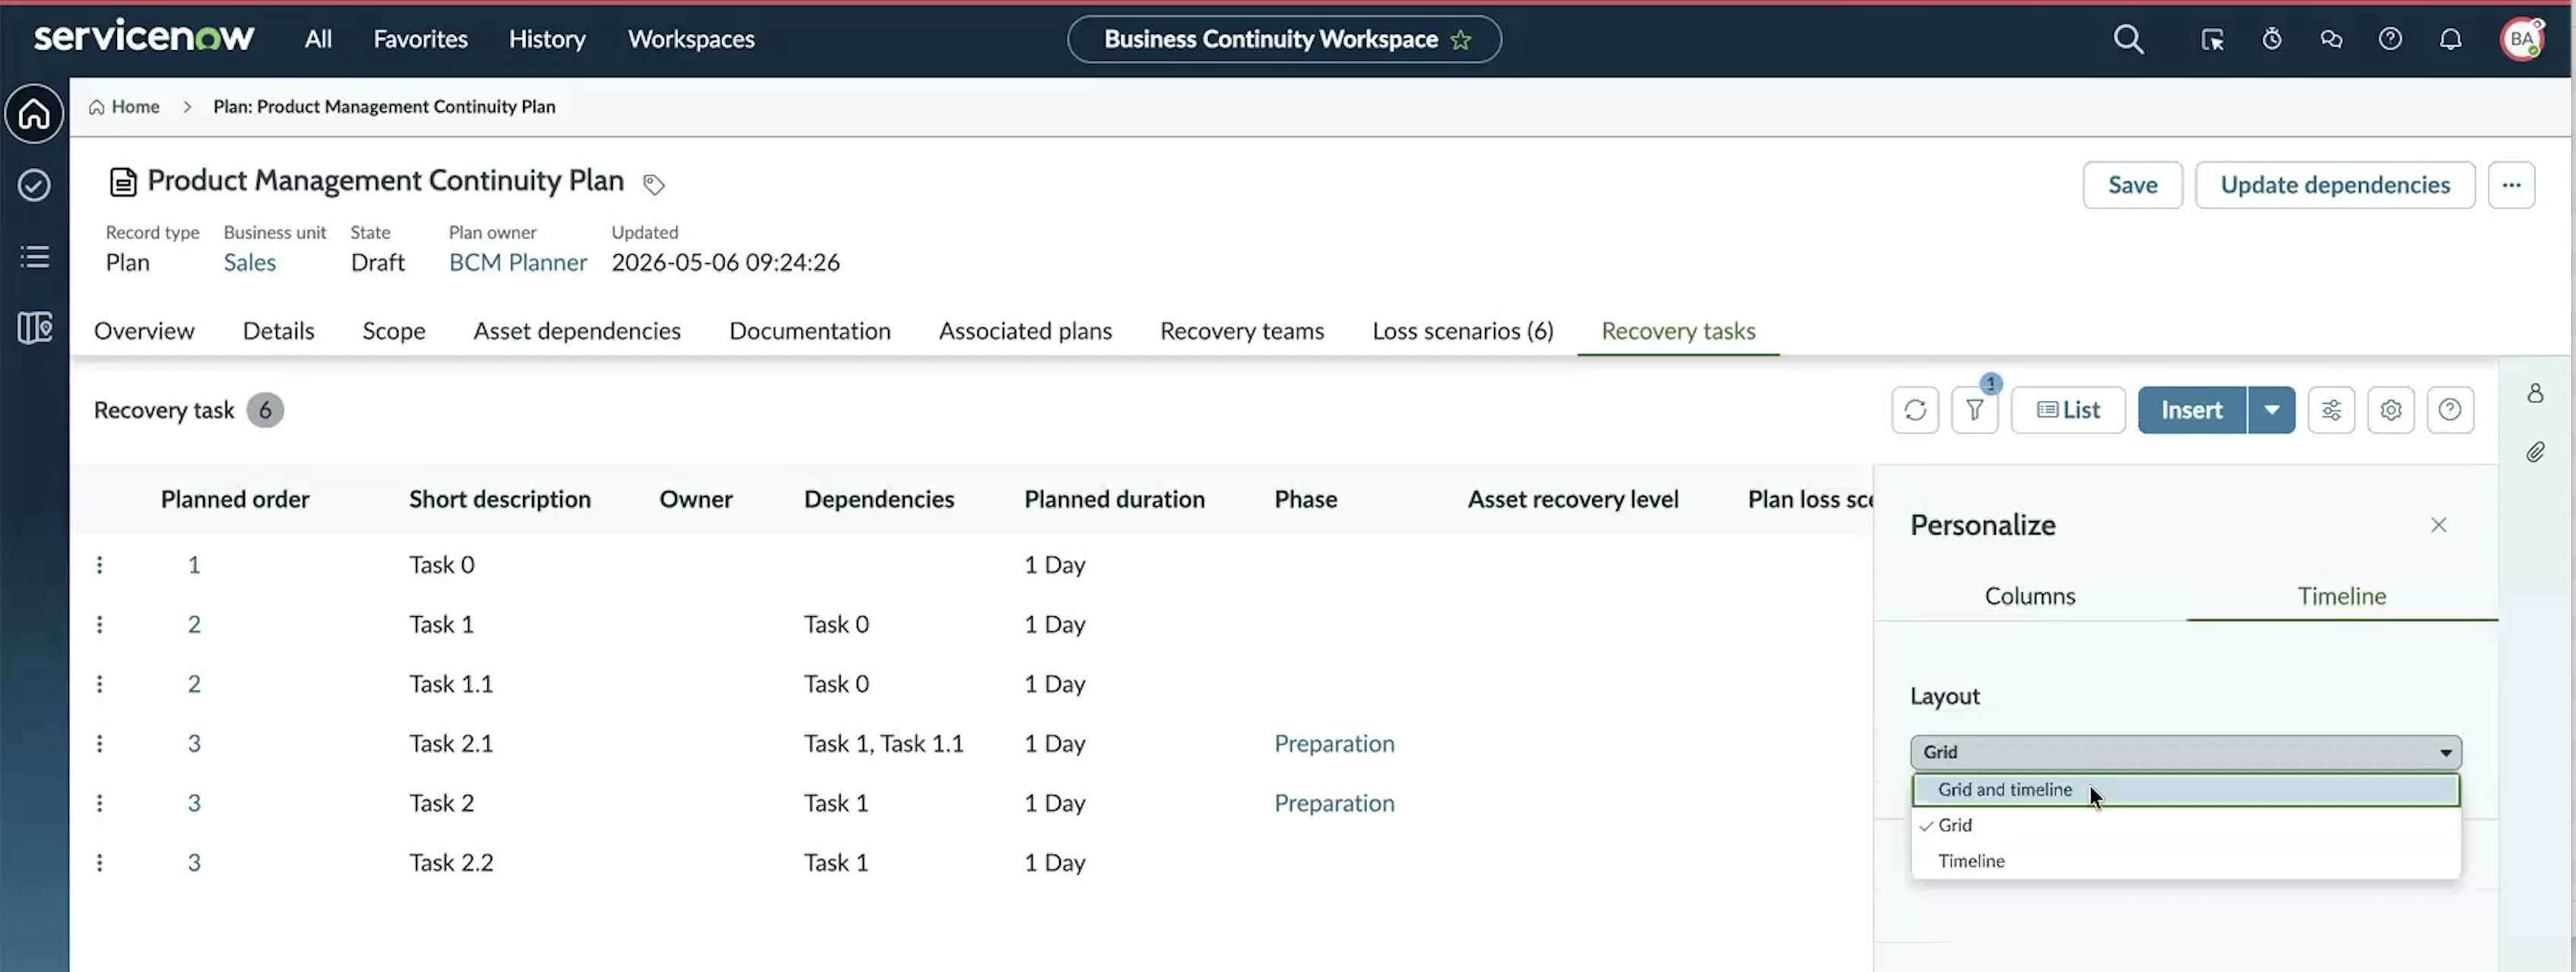Click the Dependencies column header
Image resolution: width=2576 pixels, height=972 pixels.
879,499
